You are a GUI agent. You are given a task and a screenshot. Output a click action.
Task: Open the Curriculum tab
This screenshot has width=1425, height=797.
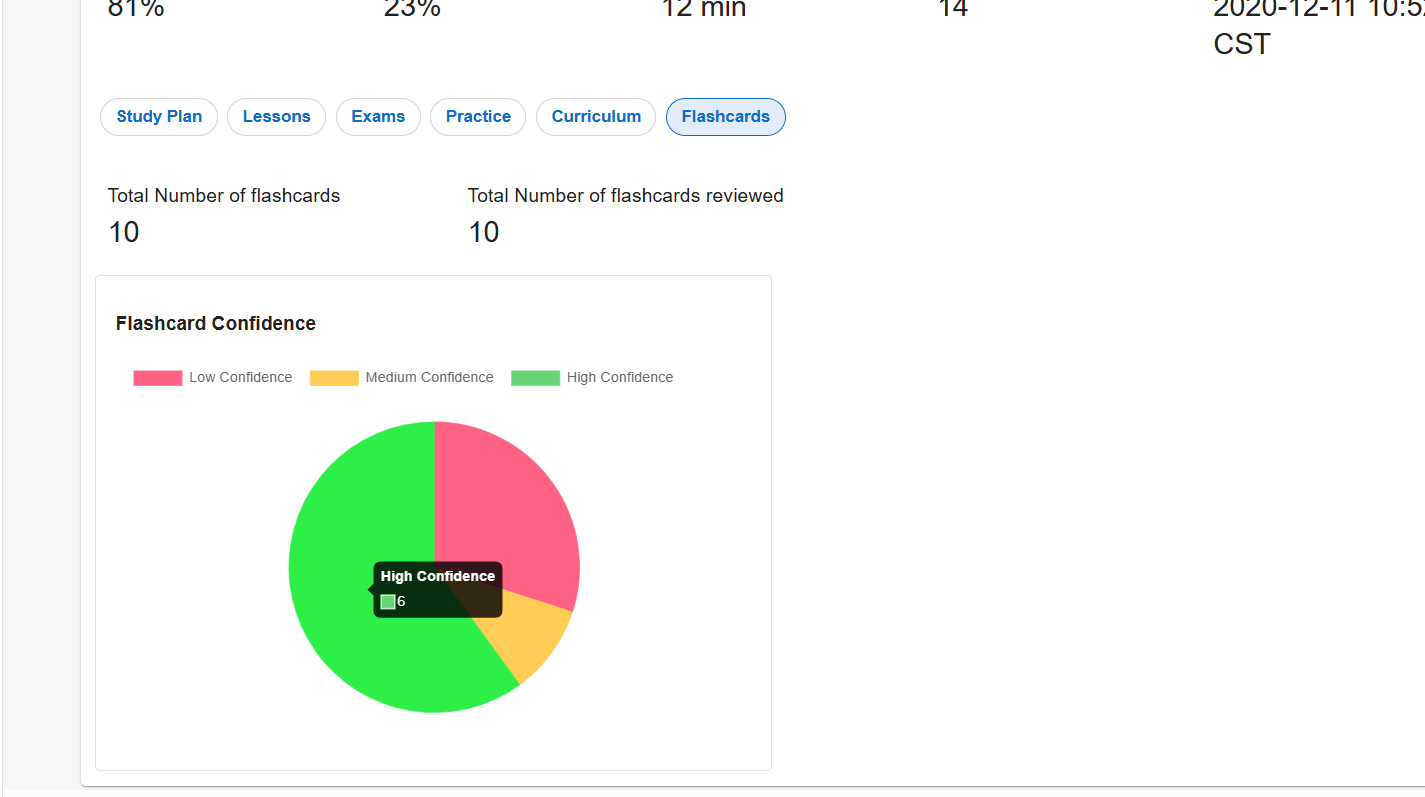pyautogui.click(x=596, y=117)
